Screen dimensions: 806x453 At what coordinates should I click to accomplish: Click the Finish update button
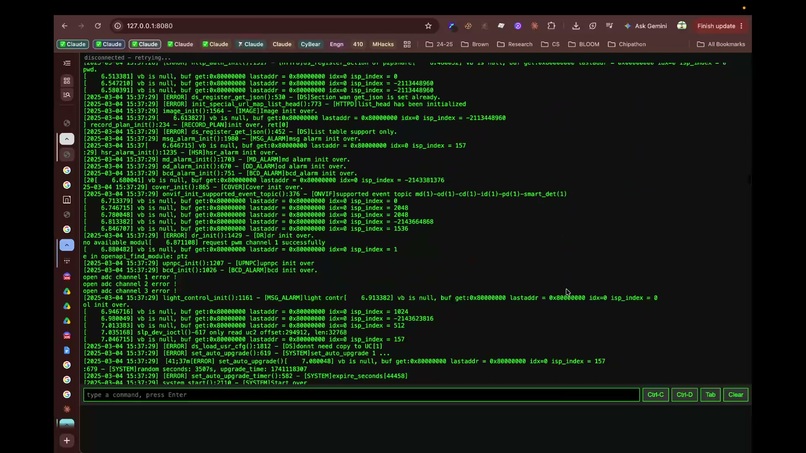[716, 26]
